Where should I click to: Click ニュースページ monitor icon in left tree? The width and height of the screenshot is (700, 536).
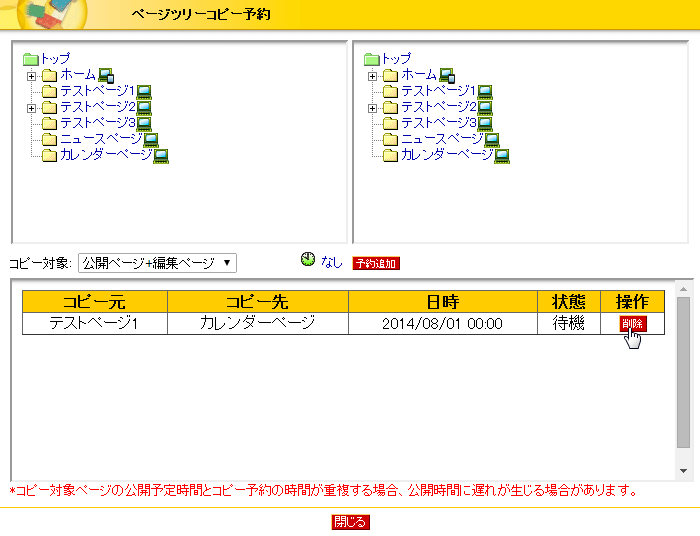(150, 140)
